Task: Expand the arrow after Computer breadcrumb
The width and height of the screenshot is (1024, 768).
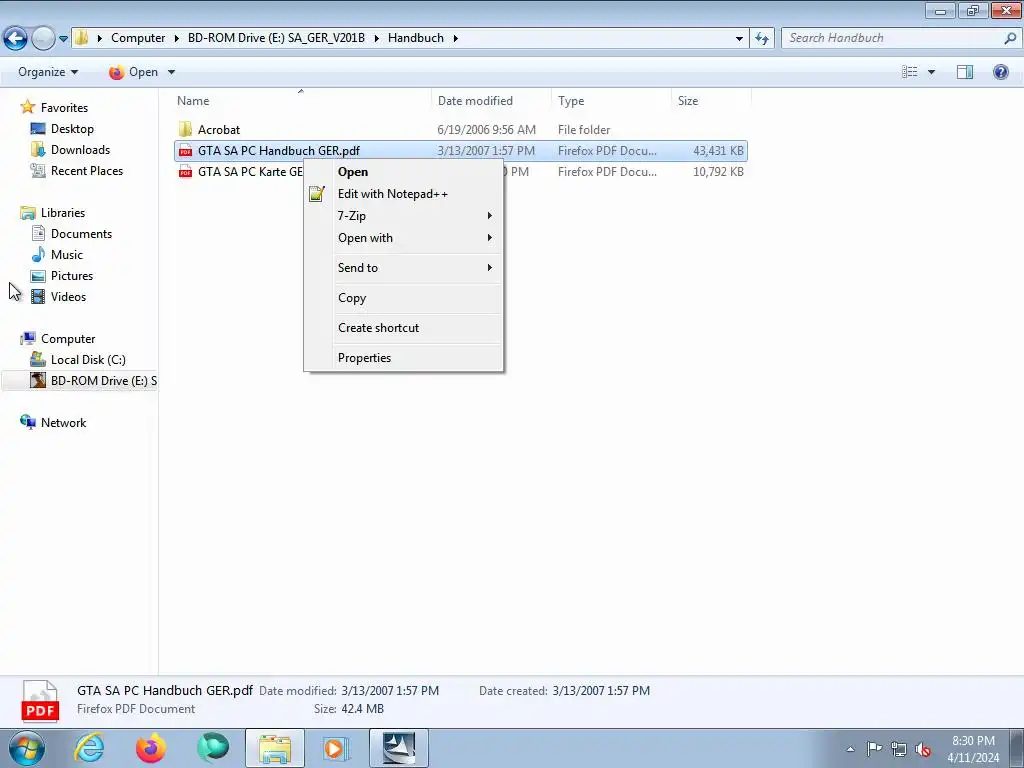Action: (176, 38)
